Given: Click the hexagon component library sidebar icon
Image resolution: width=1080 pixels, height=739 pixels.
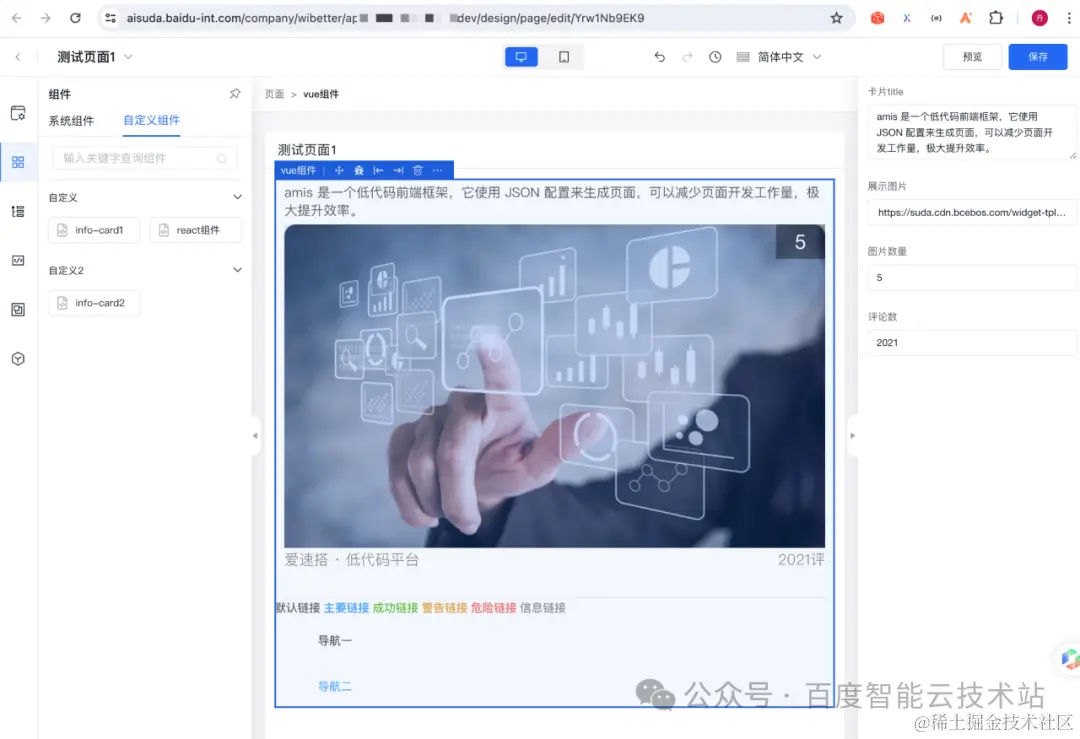Looking at the screenshot, I should tap(18, 358).
